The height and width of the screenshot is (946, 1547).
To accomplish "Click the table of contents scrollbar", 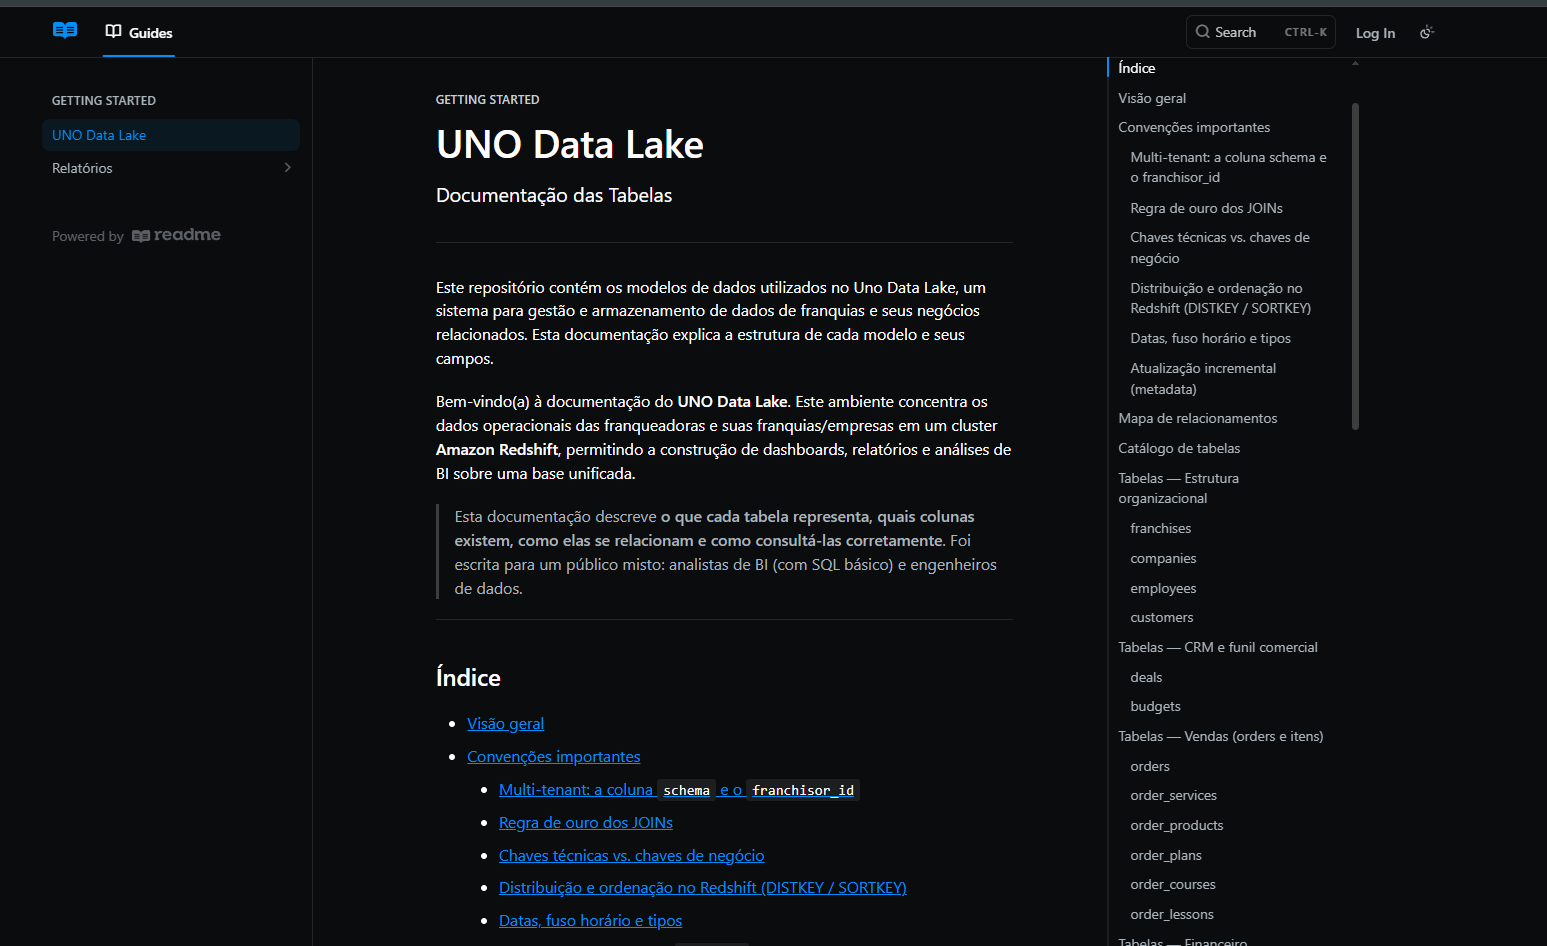I will (1355, 266).
